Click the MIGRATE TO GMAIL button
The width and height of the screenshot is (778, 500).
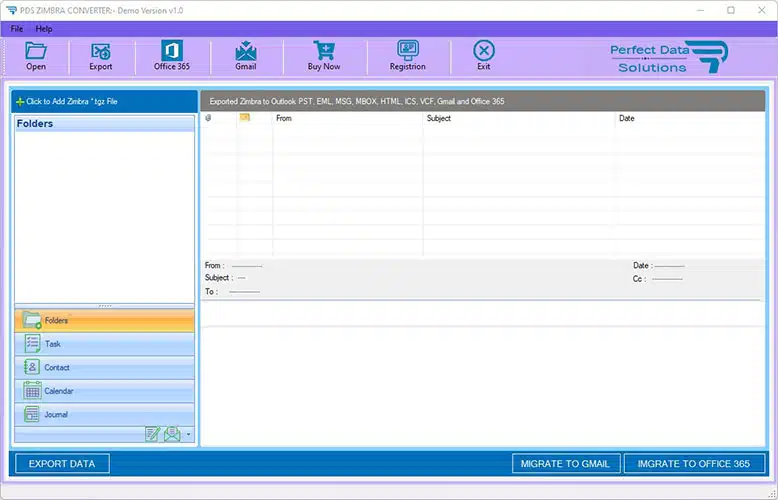566,464
